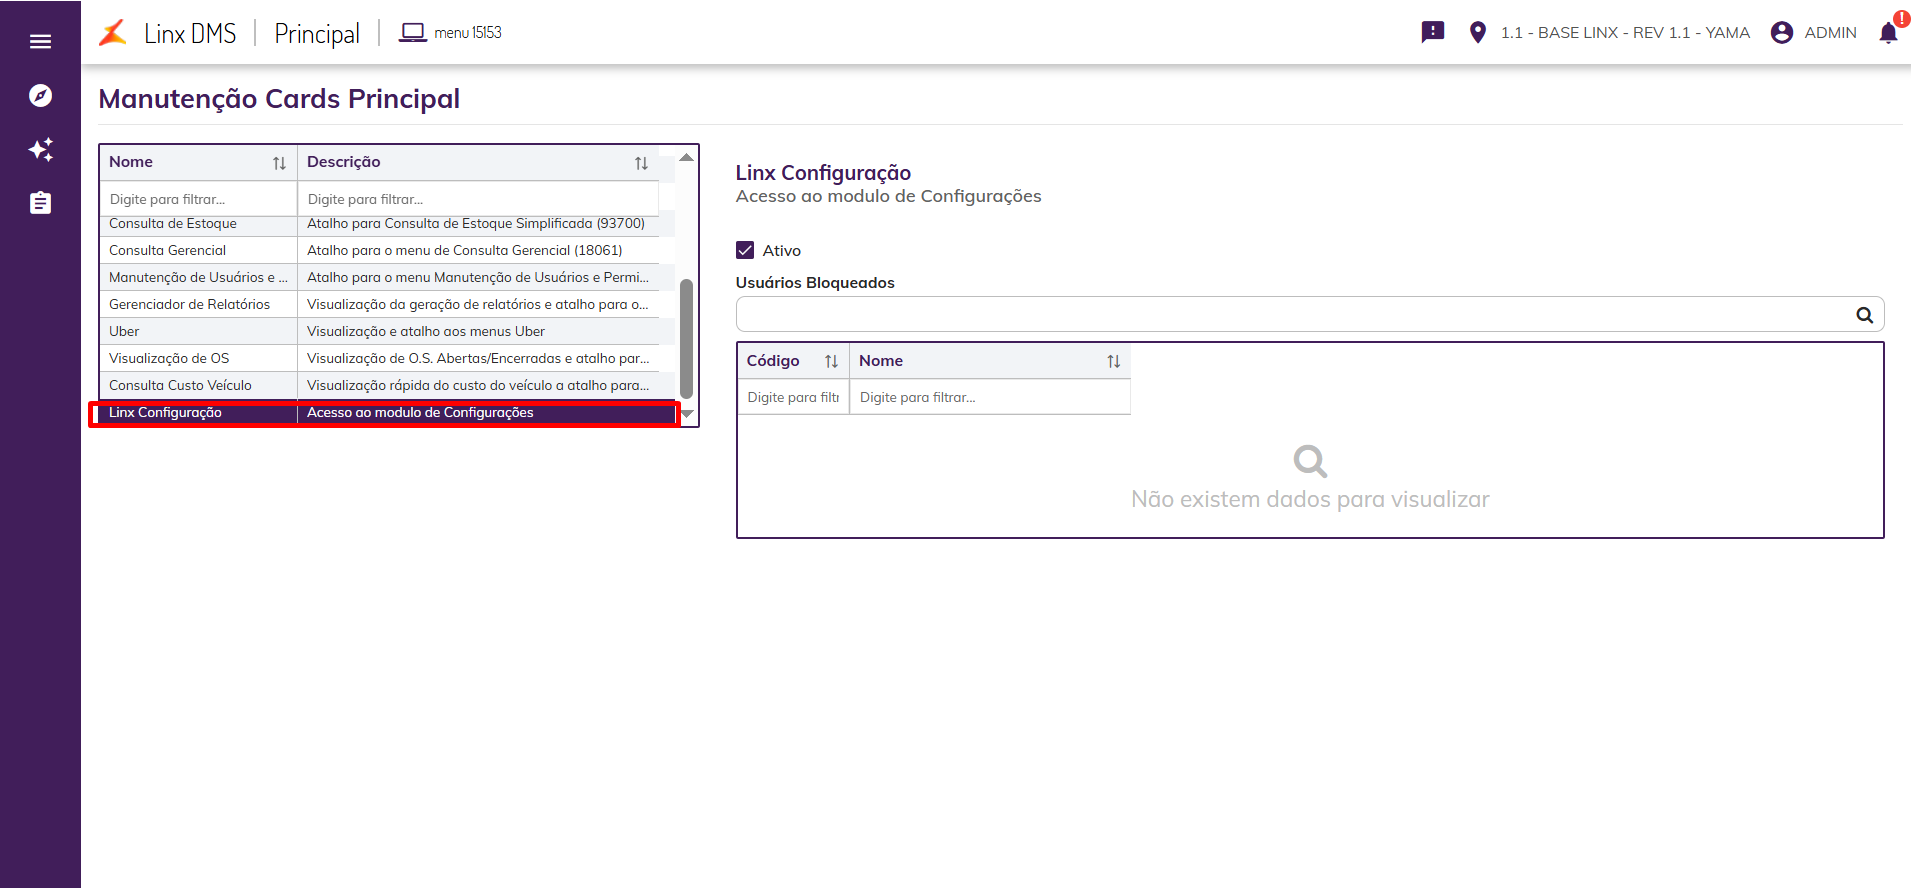The image size is (1911, 888).
Task: Click description 'Atalho para Consulta de Estoque Simplificada (93700)'
Action: 476,224
